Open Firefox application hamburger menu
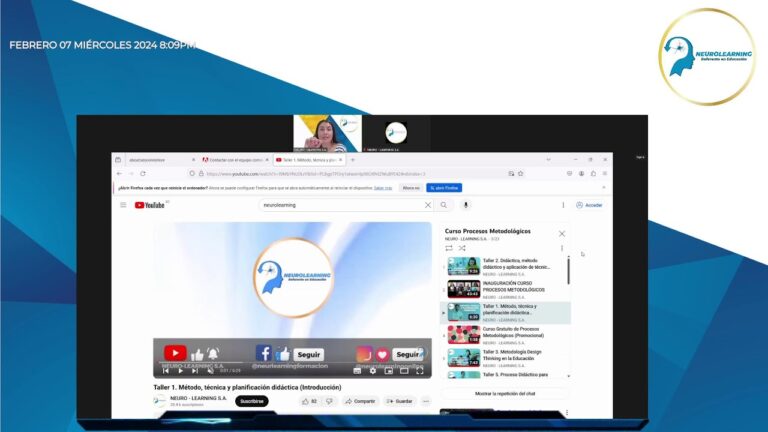This screenshot has height=432, width=768. click(x=605, y=173)
